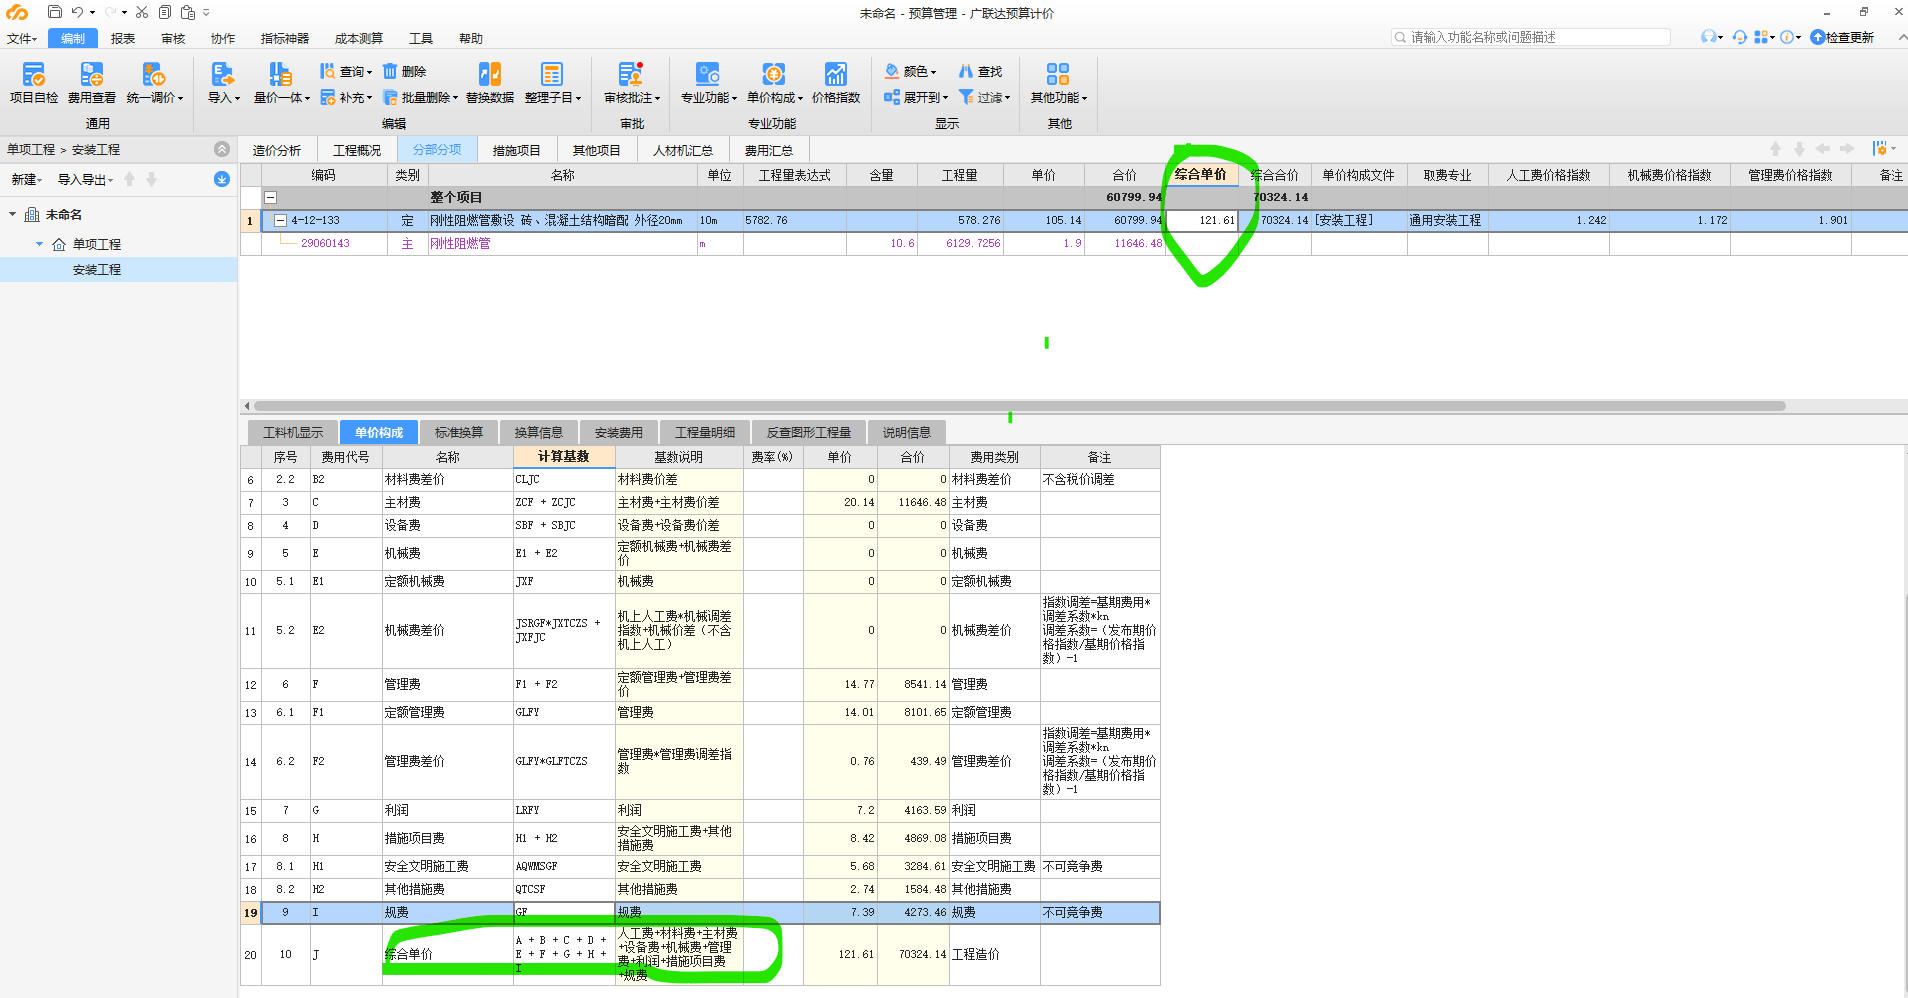The height and width of the screenshot is (998, 1908).
Task: Click the 计算基数 column header
Action: click(x=564, y=456)
